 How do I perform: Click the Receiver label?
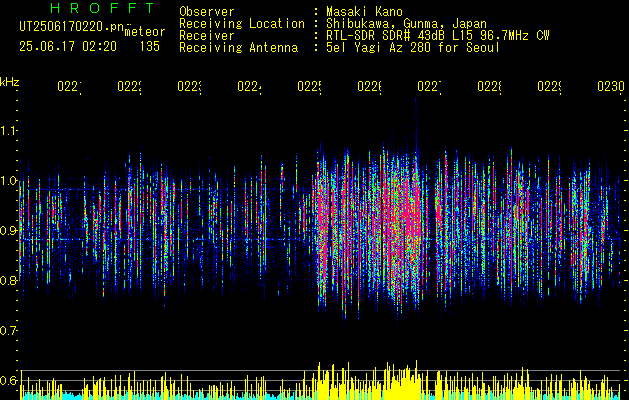tap(207, 36)
